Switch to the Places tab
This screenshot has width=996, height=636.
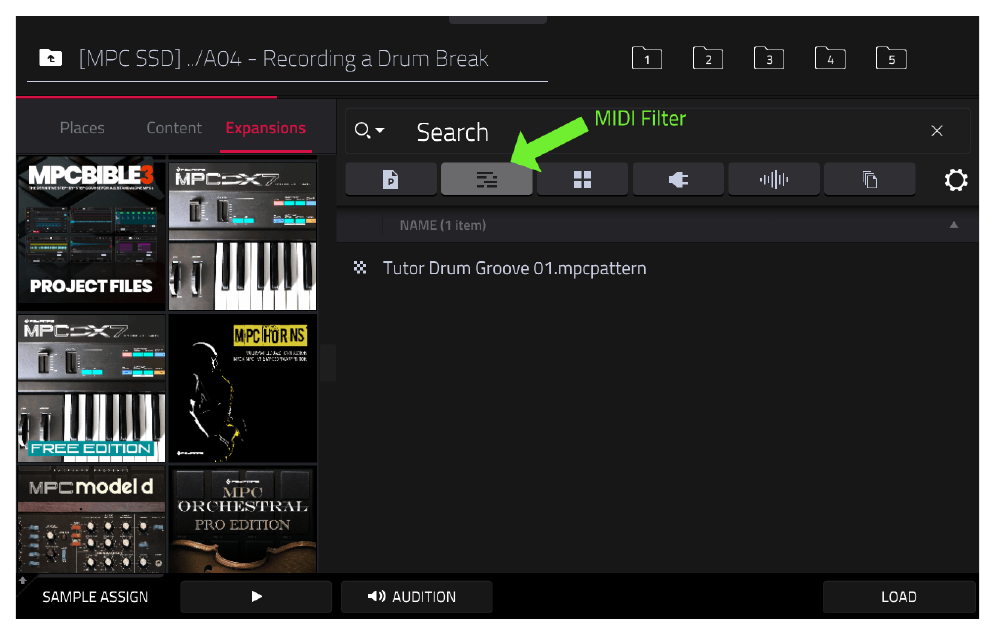point(82,128)
